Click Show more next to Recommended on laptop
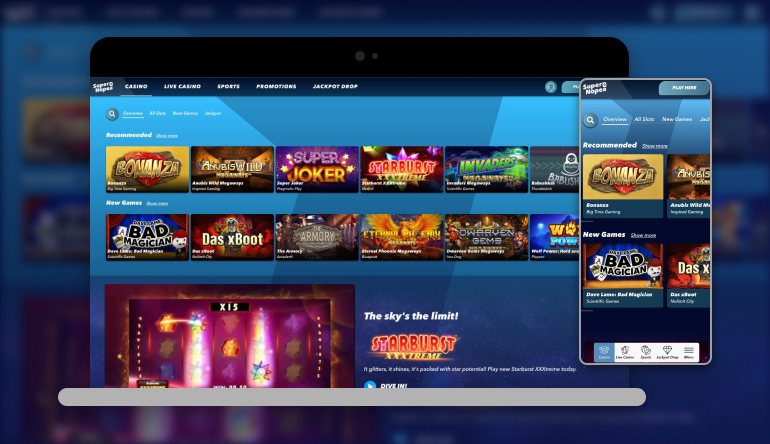The width and height of the screenshot is (770, 444). click(x=167, y=136)
